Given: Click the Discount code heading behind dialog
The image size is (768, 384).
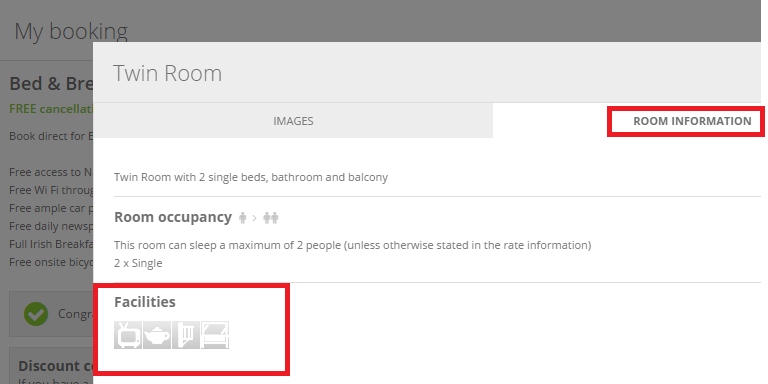Looking at the screenshot, I should pyautogui.click(x=56, y=366).
